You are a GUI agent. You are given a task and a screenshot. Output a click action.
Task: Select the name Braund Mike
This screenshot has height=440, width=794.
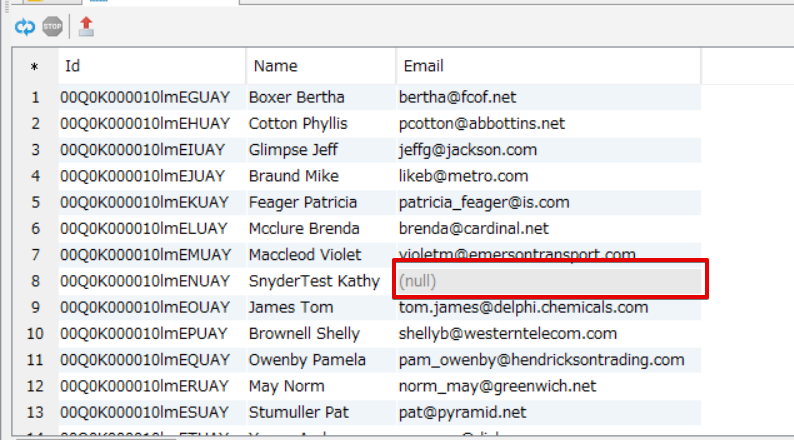(294, 176)
